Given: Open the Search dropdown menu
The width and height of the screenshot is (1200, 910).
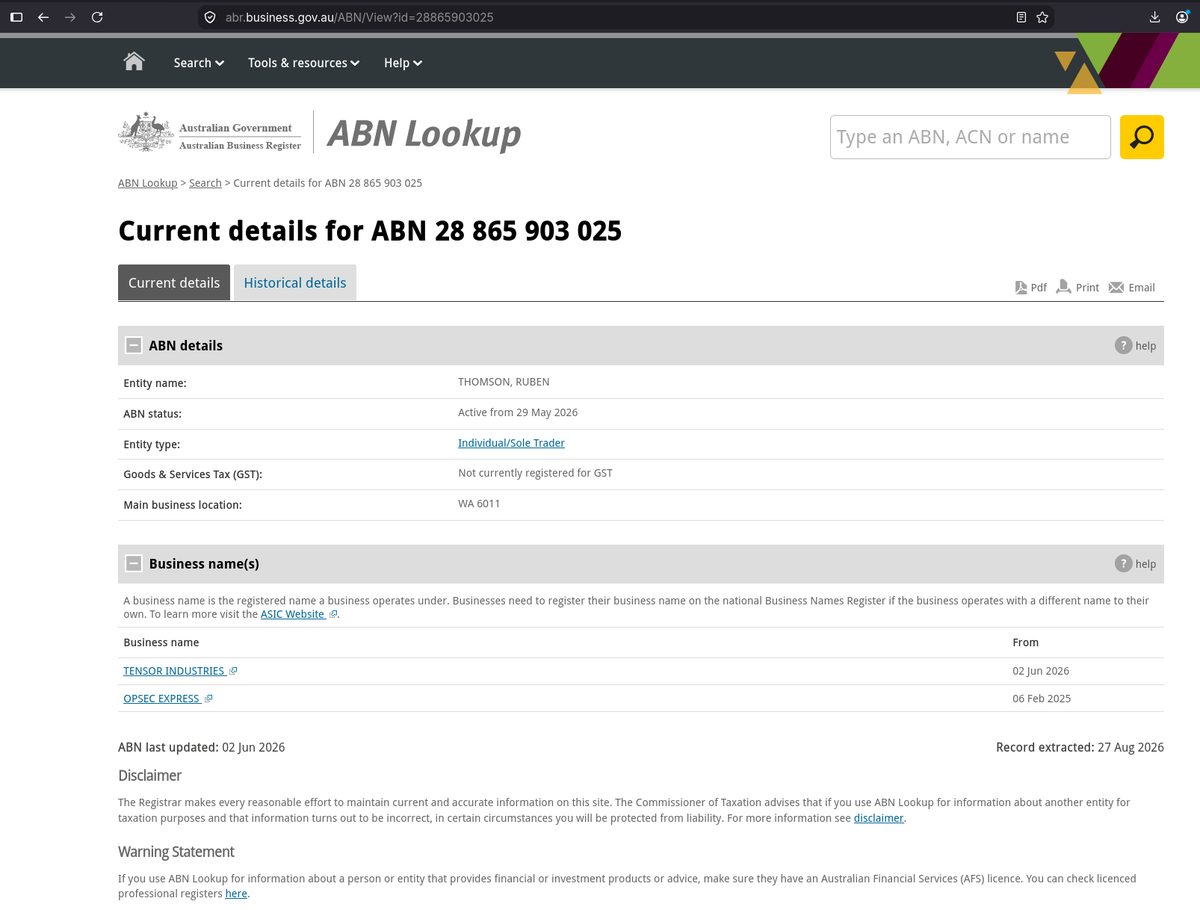Looking at the screenshot, I should click(x=198, y=62).
